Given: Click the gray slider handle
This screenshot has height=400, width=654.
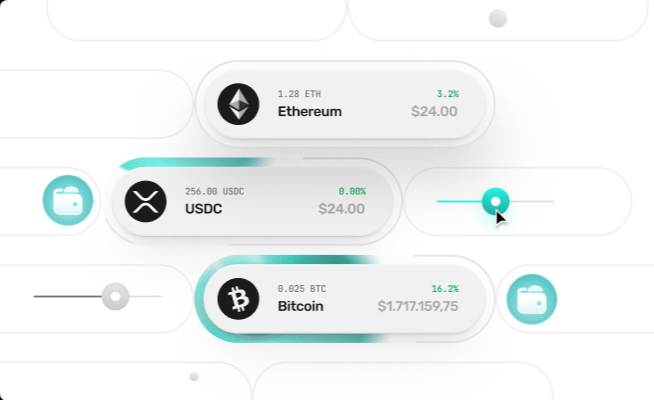Looking at the screenshot, I should point(116,296).
